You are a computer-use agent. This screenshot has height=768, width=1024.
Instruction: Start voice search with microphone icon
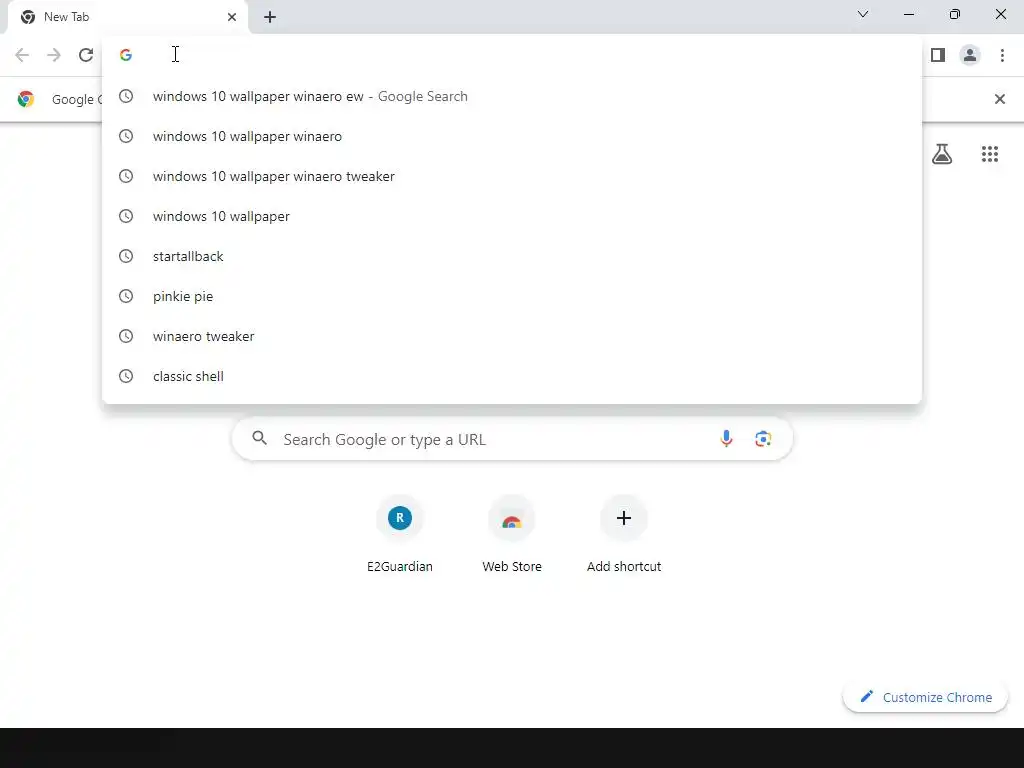[726, 439]
